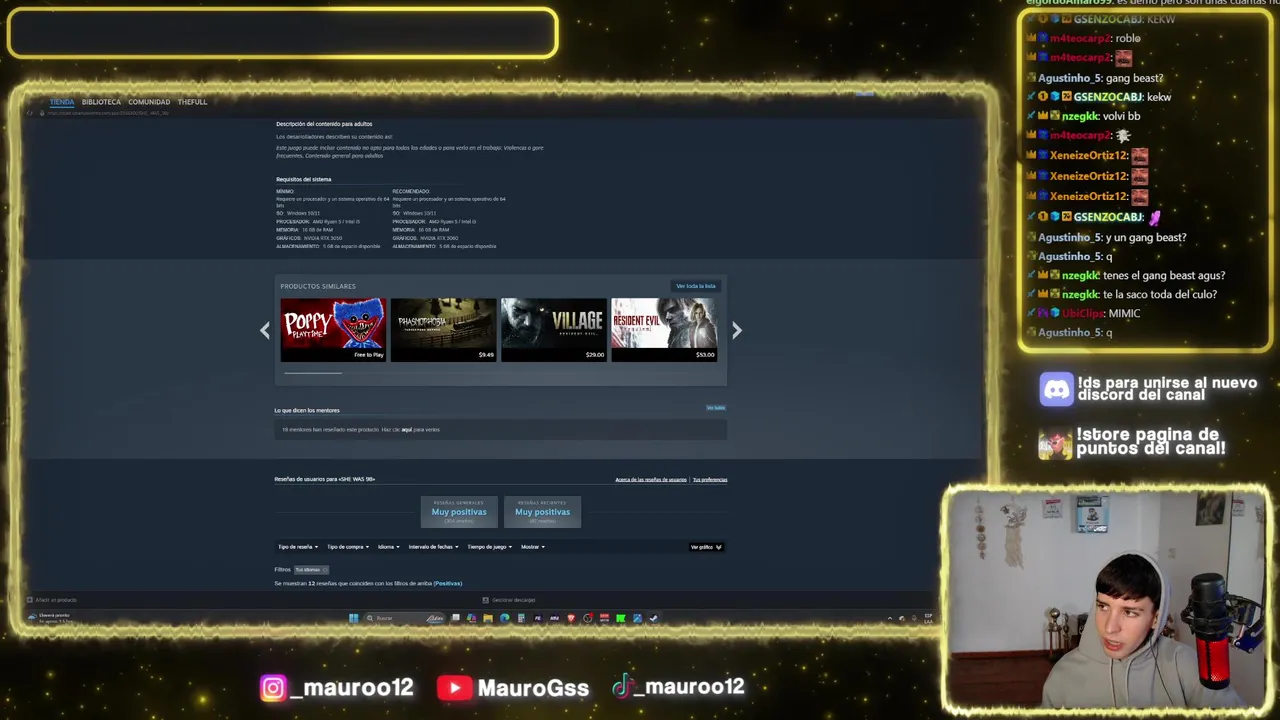The image size is (1280, 720).
Task: Open 'Tus preferencias' link
Action: click(710, 480)
